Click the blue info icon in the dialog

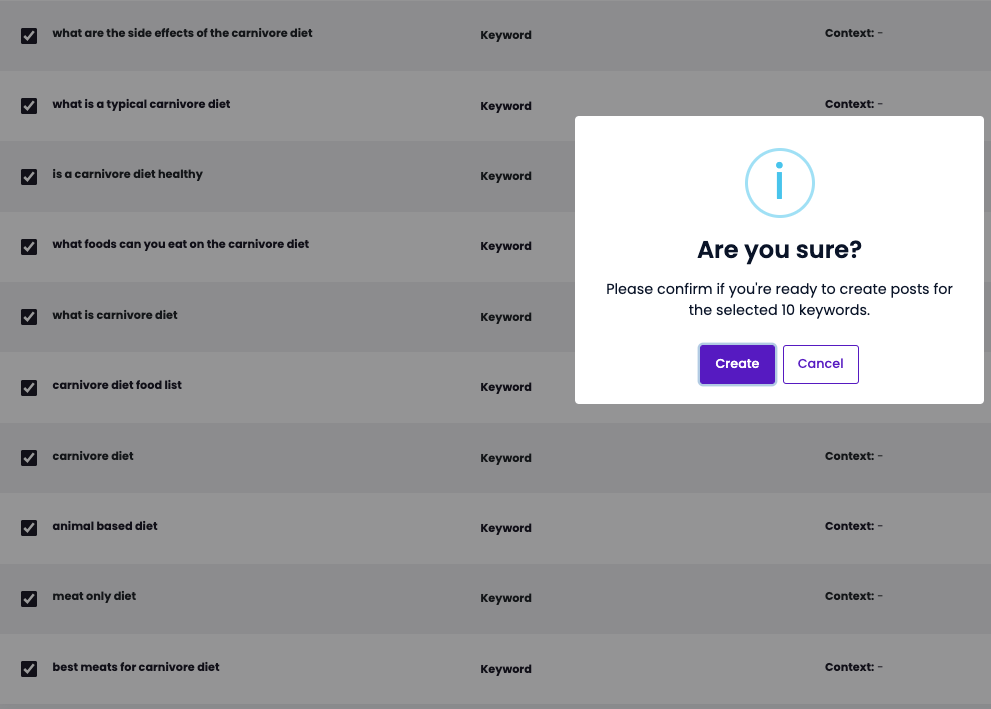point(779,183)
